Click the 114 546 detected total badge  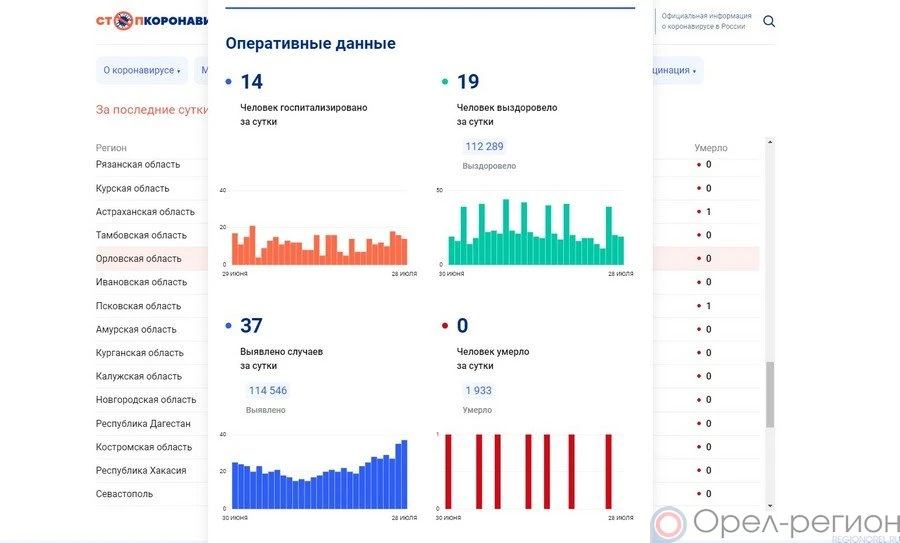(267, 391)
